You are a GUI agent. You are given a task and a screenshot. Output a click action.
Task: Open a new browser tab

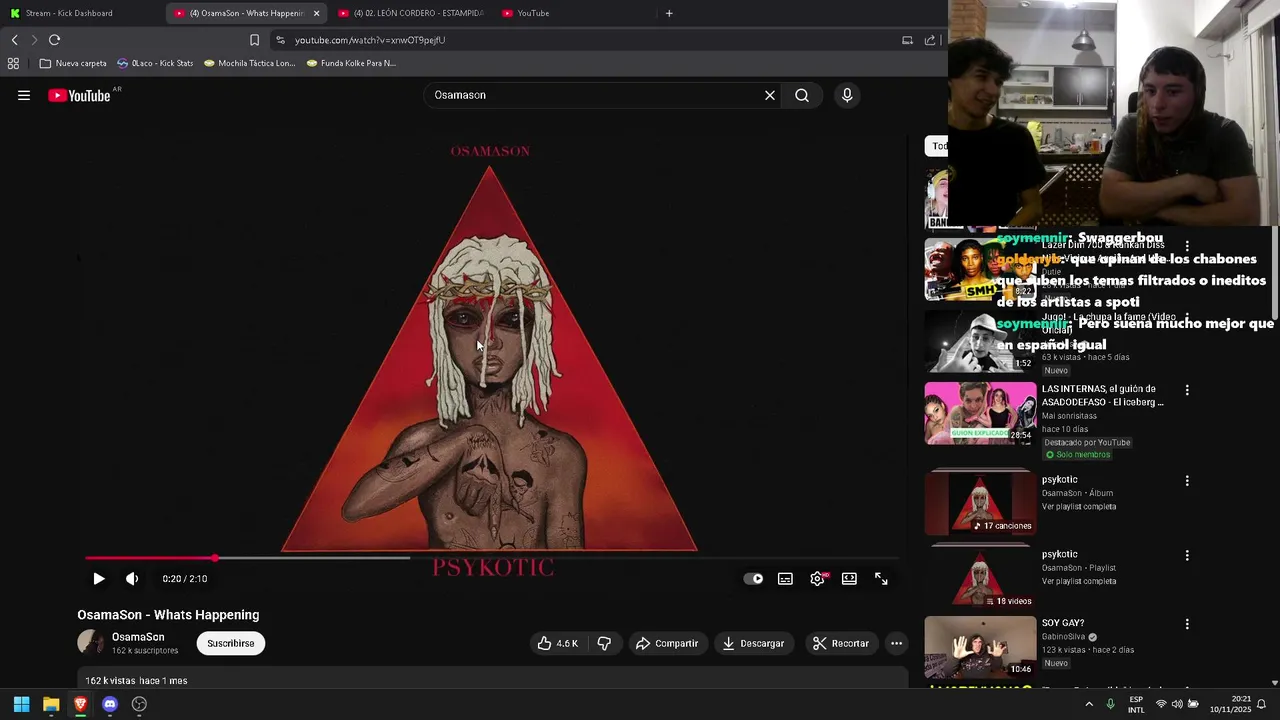(x=669, y=13)
